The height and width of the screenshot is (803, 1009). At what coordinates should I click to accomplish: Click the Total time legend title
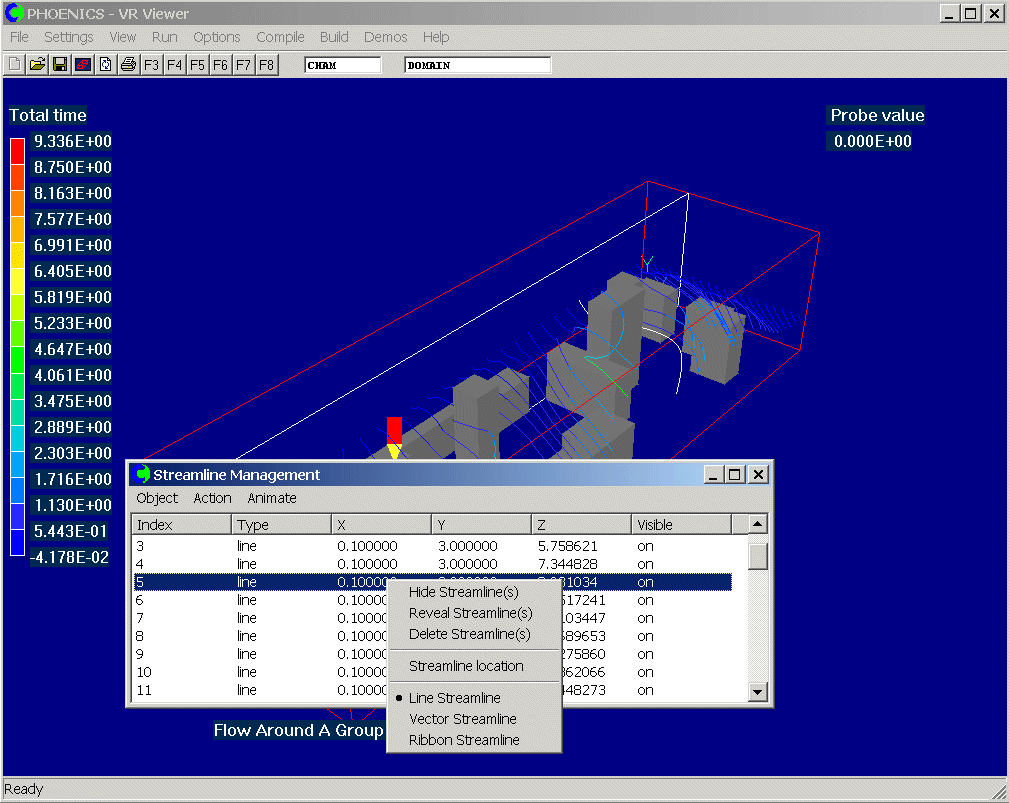(48, 115)
